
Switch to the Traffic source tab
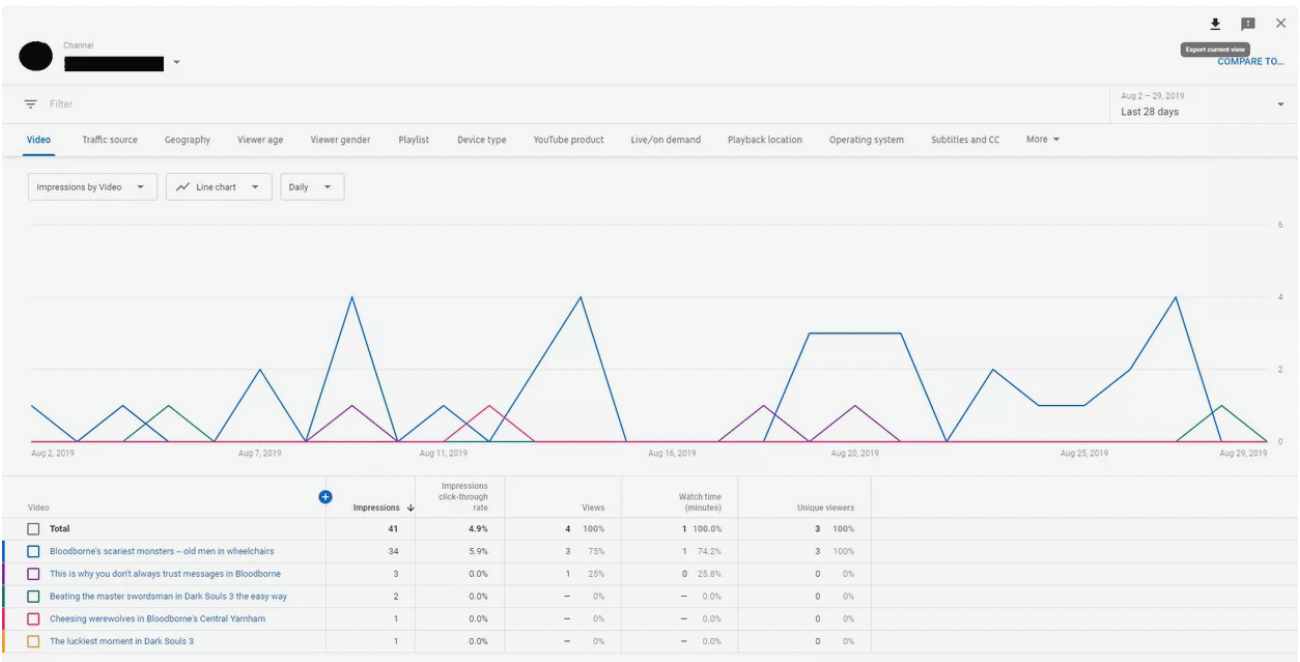[110, 140]
